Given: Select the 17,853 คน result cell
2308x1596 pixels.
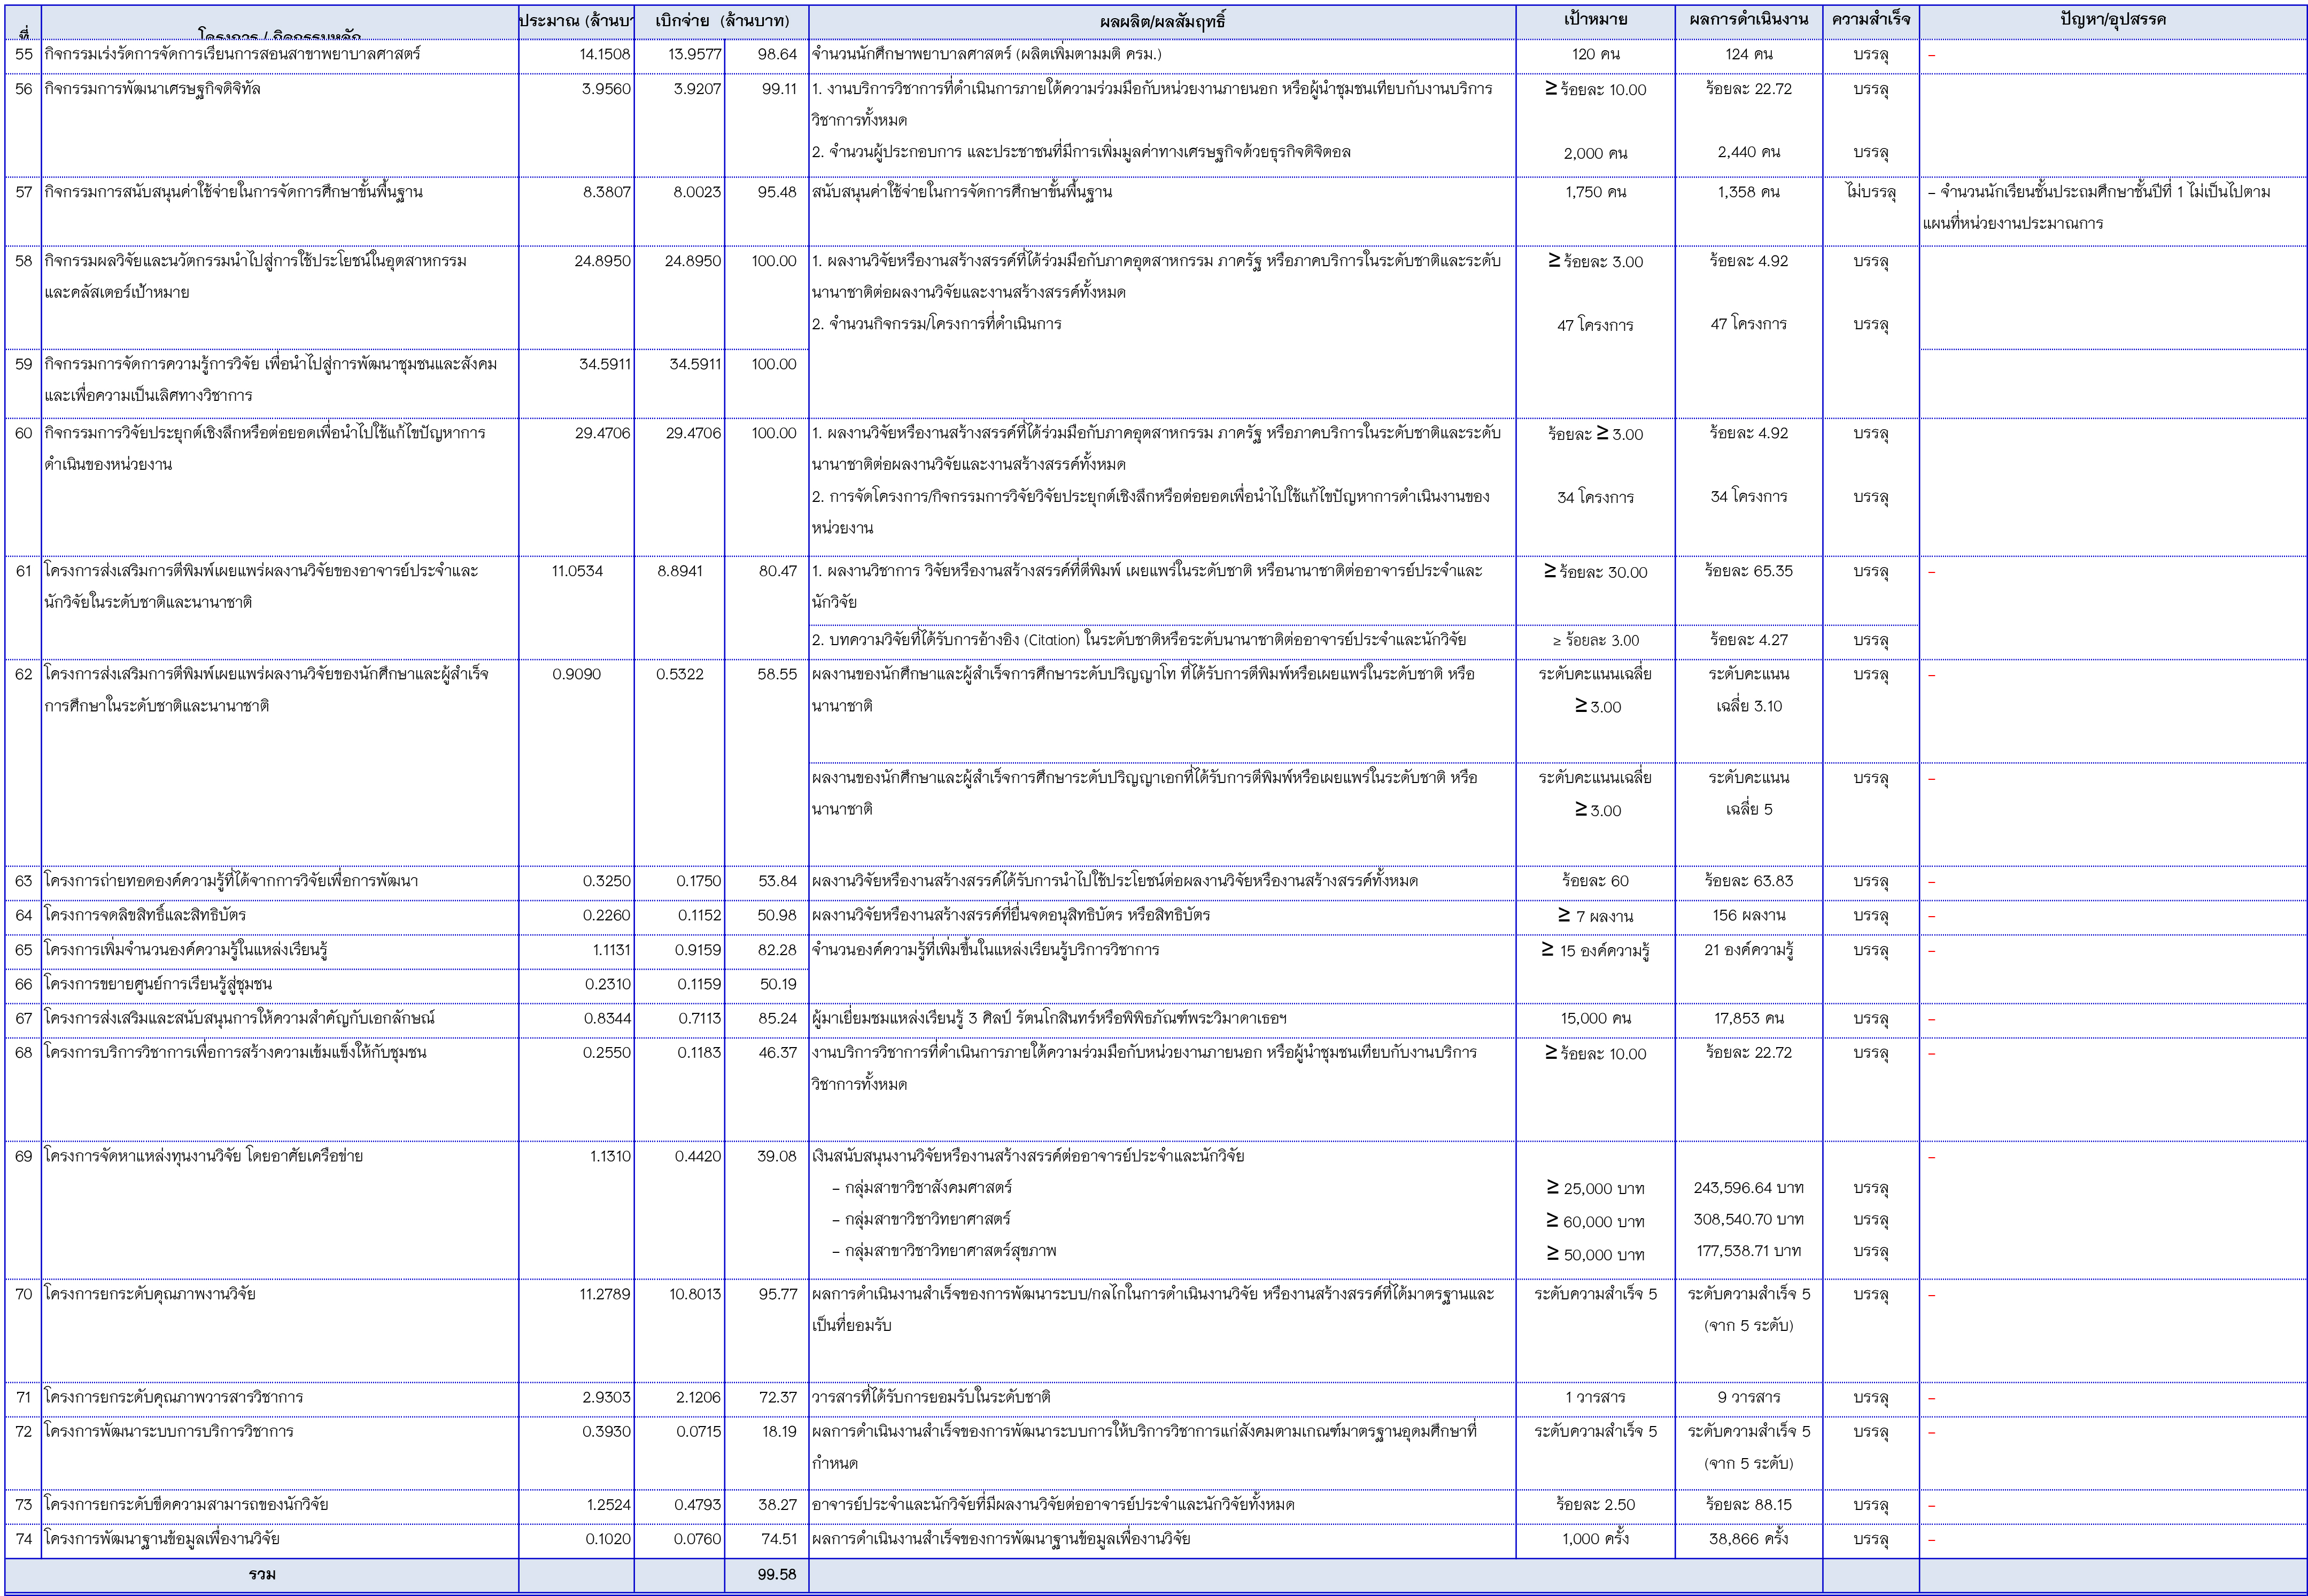Looking at the screenshot, I should (x=1748, y=1019).
